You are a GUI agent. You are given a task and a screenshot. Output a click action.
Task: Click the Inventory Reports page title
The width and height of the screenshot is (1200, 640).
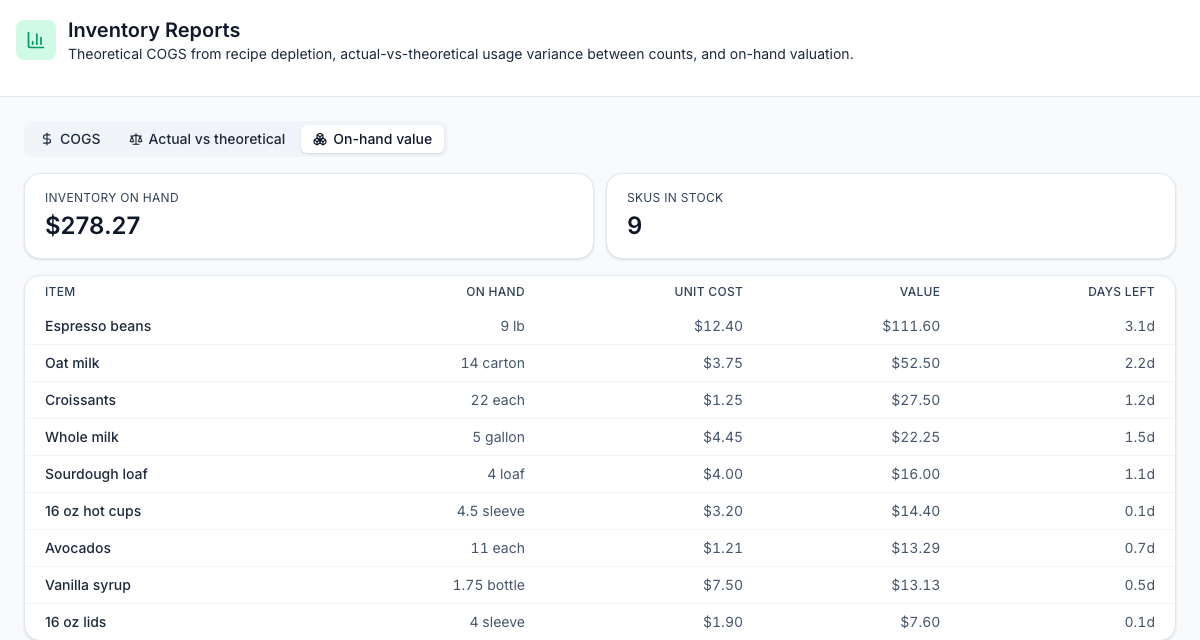pos(154,30)
